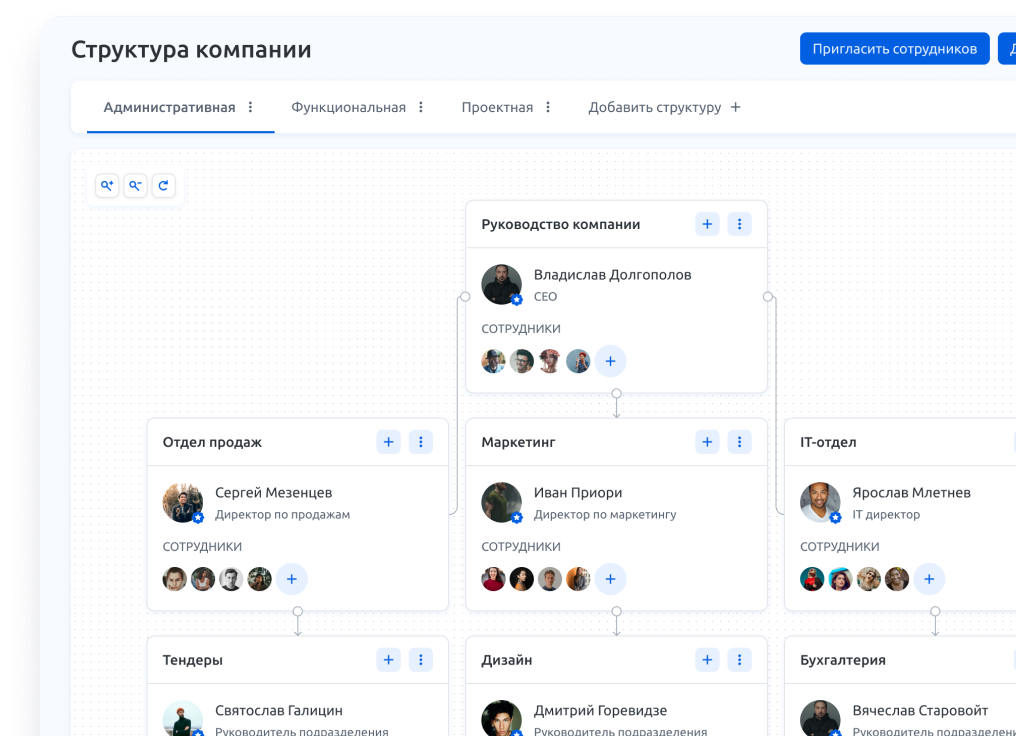Image resolution: width=1016 pixels, height=736 pixels.
Task: Click the plus icon on Отдел продаж header
Action: pos(388,441)
